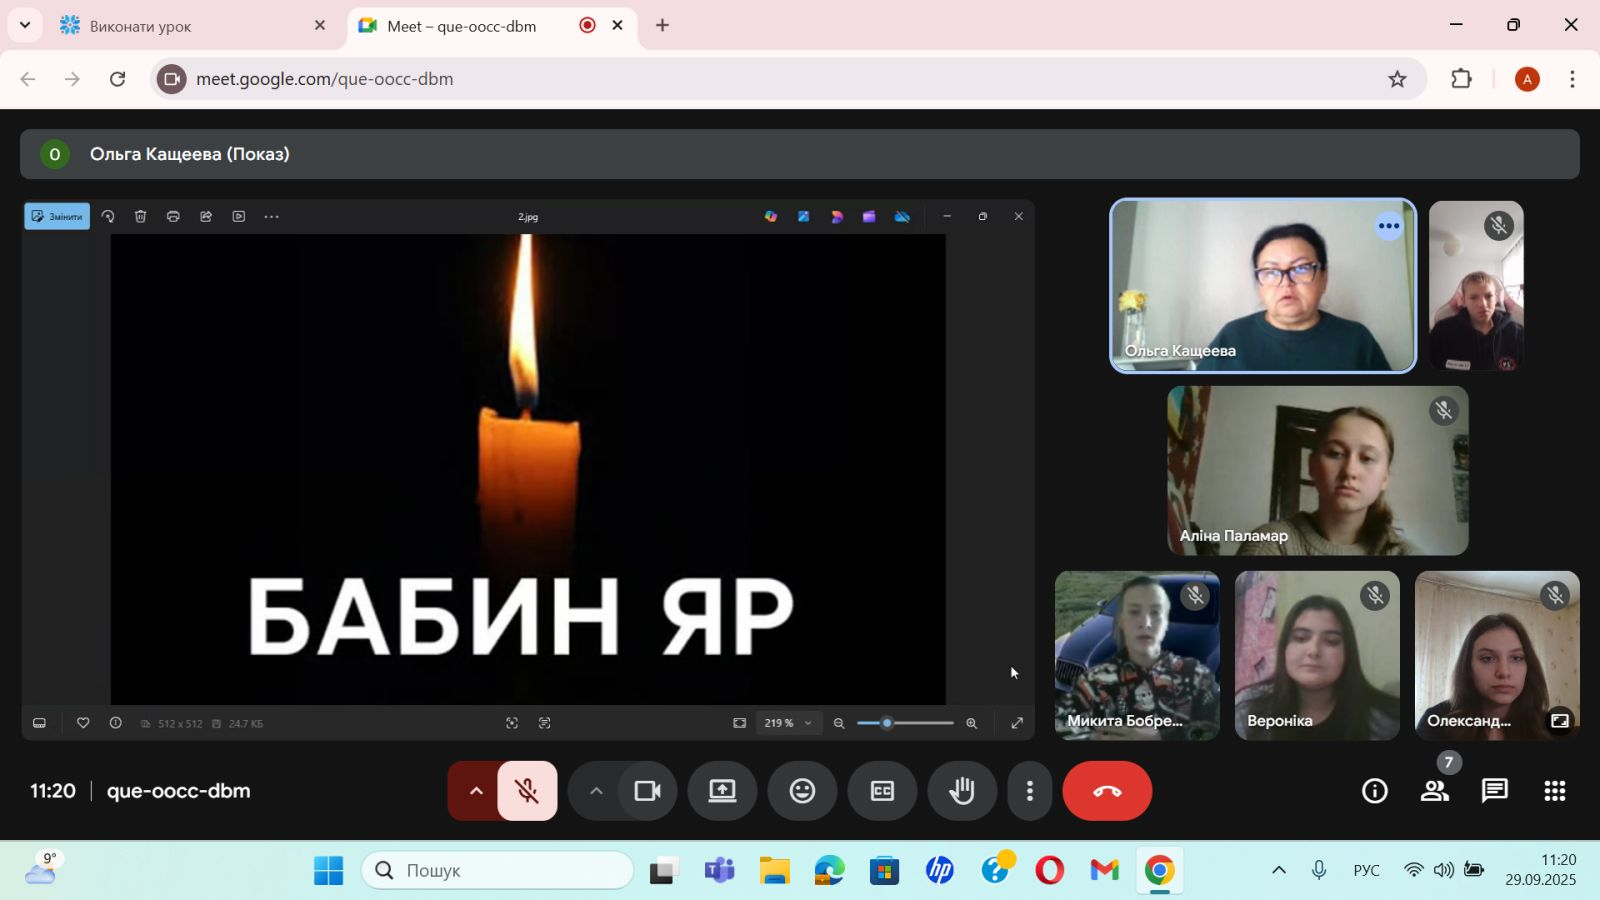The image size is (1600, 900).
Task: Open the activities grid icon
Action: (x=1554, y=791)
